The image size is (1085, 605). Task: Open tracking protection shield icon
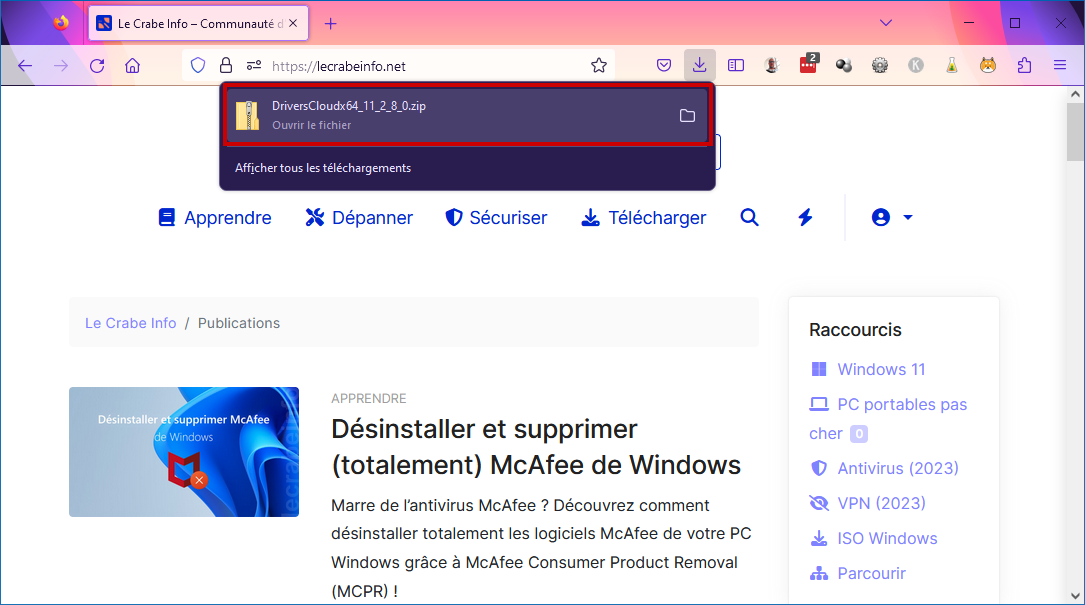coord(198,66)
